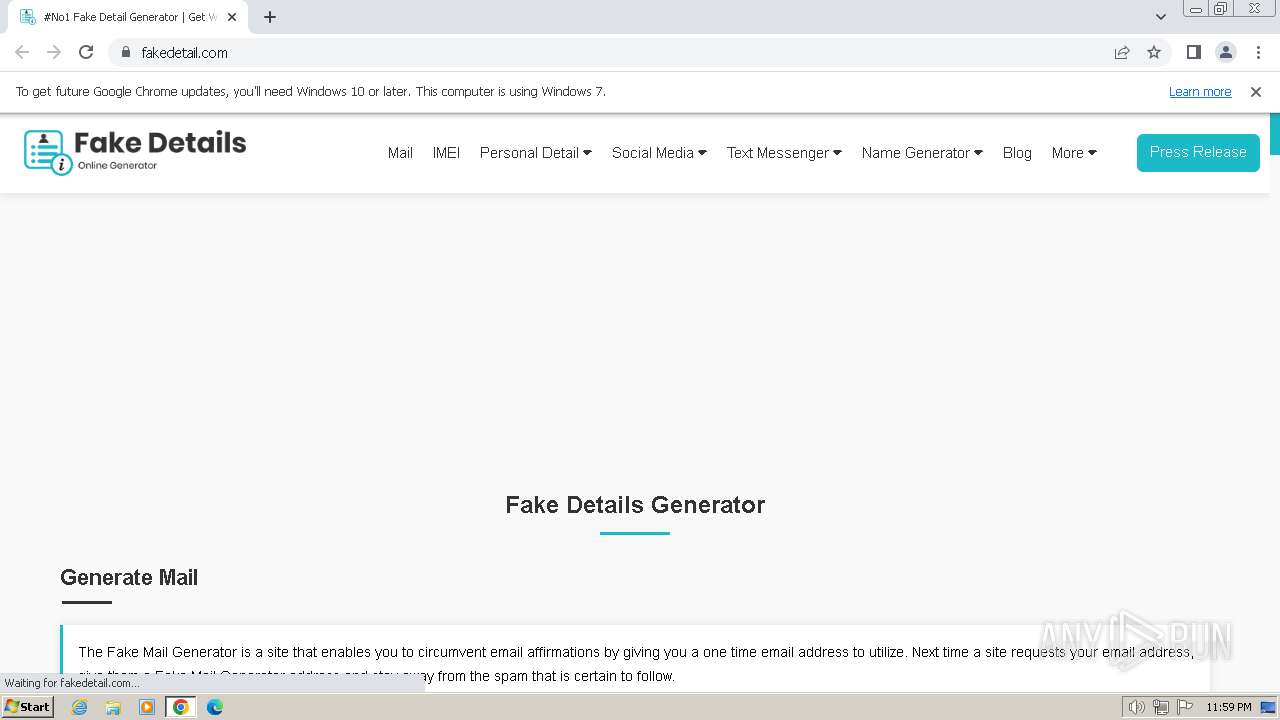Click the Fake Details logo
This screenshot has width=1280, height=720.
tap(135, 152)
